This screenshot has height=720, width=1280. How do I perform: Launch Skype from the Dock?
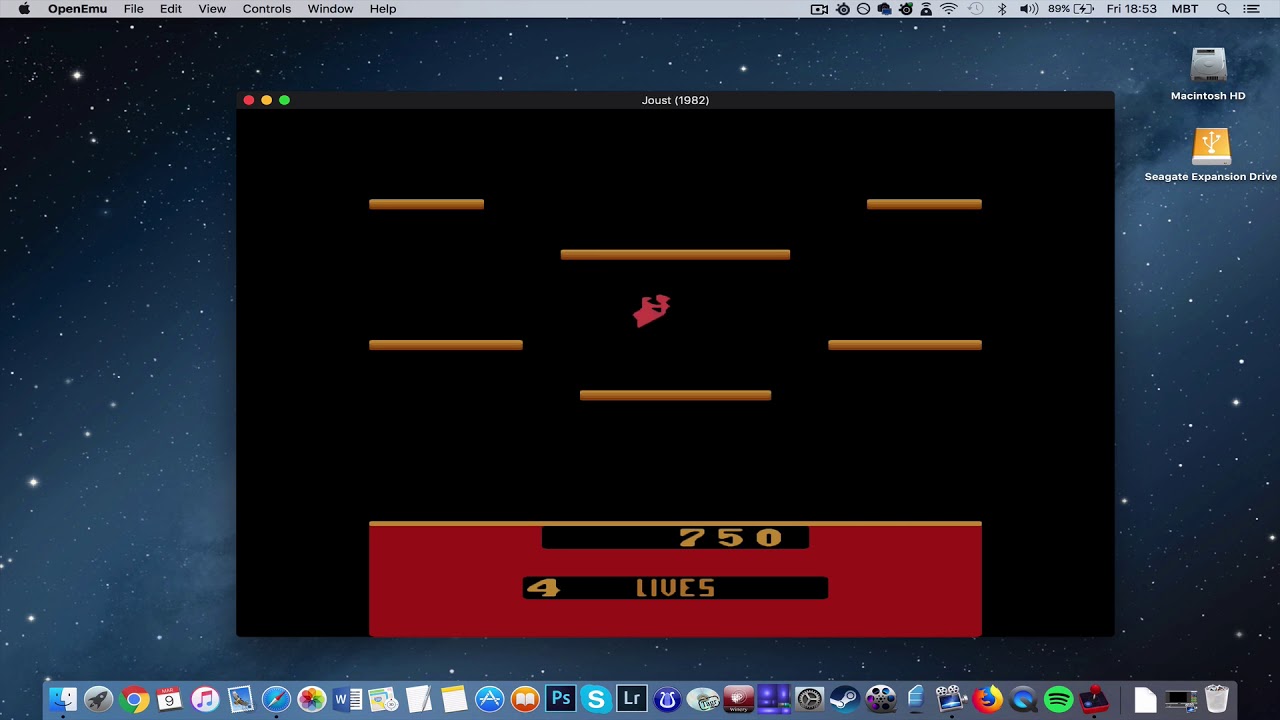click(x=596, y=699)
